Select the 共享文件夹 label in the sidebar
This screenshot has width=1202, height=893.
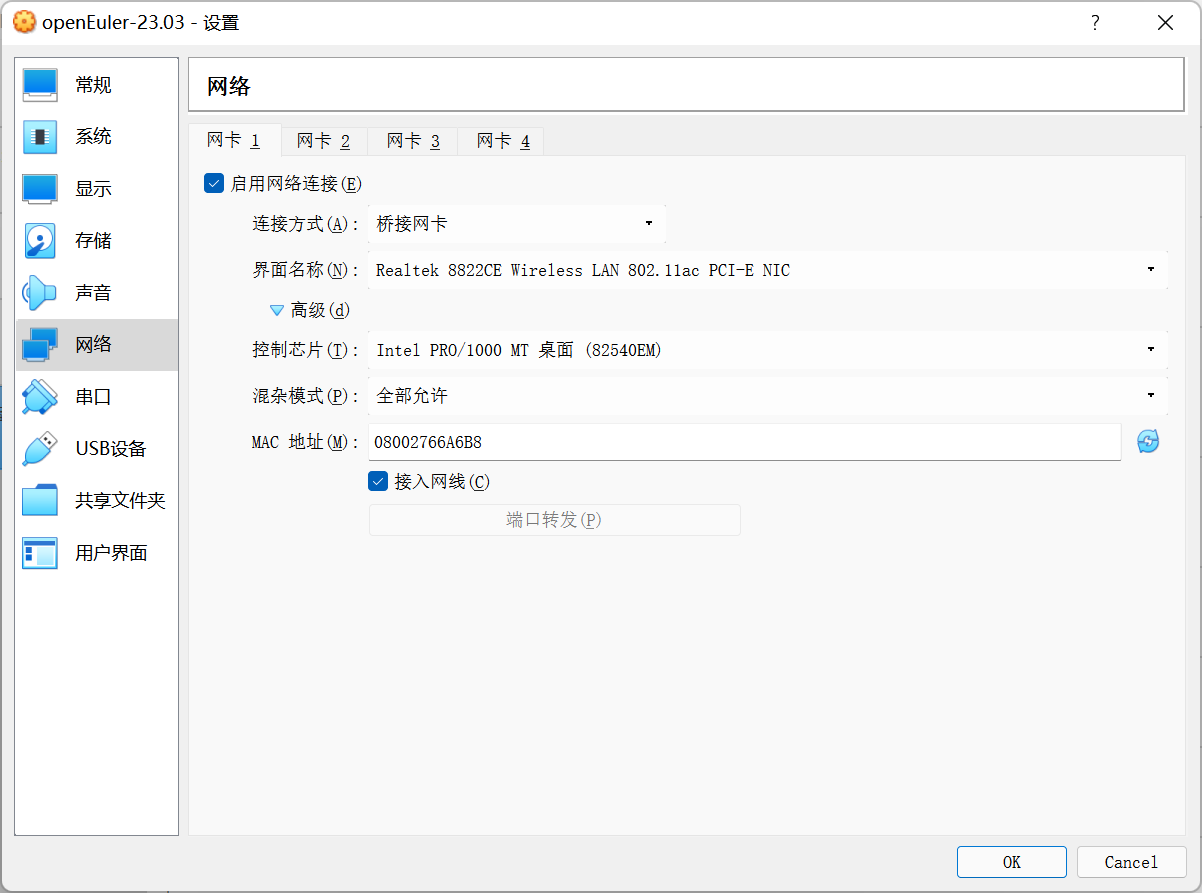click(120, 501)
